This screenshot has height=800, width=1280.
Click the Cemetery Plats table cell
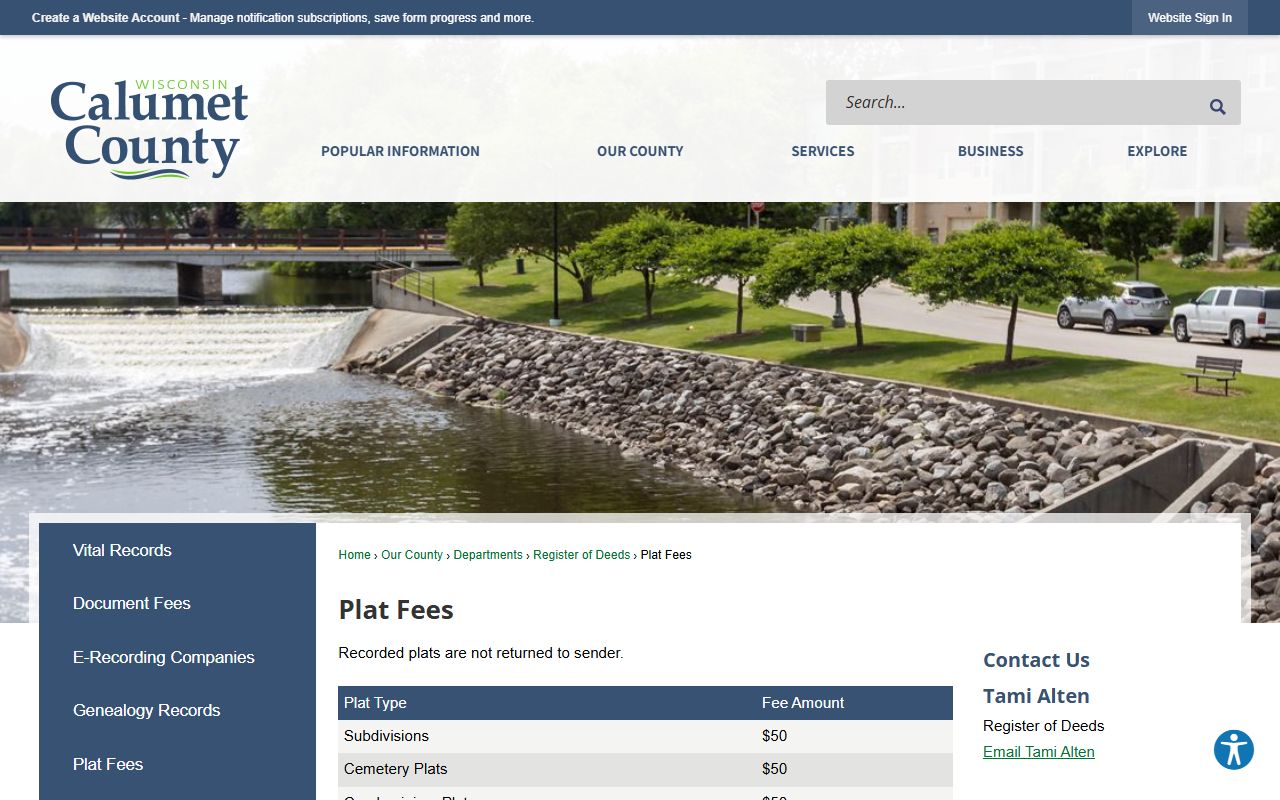547,769
